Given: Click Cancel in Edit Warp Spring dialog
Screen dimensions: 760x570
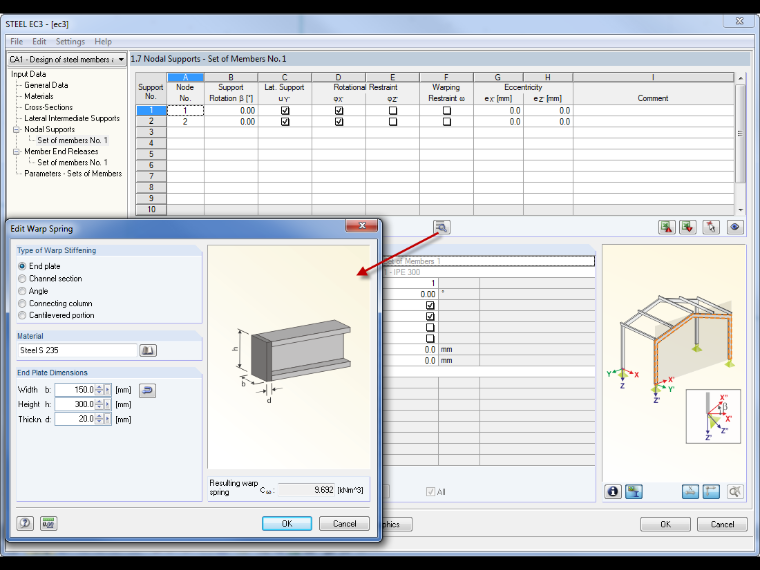Looking at the screenshot, I should pyautogui.click(x=345, y=523).
